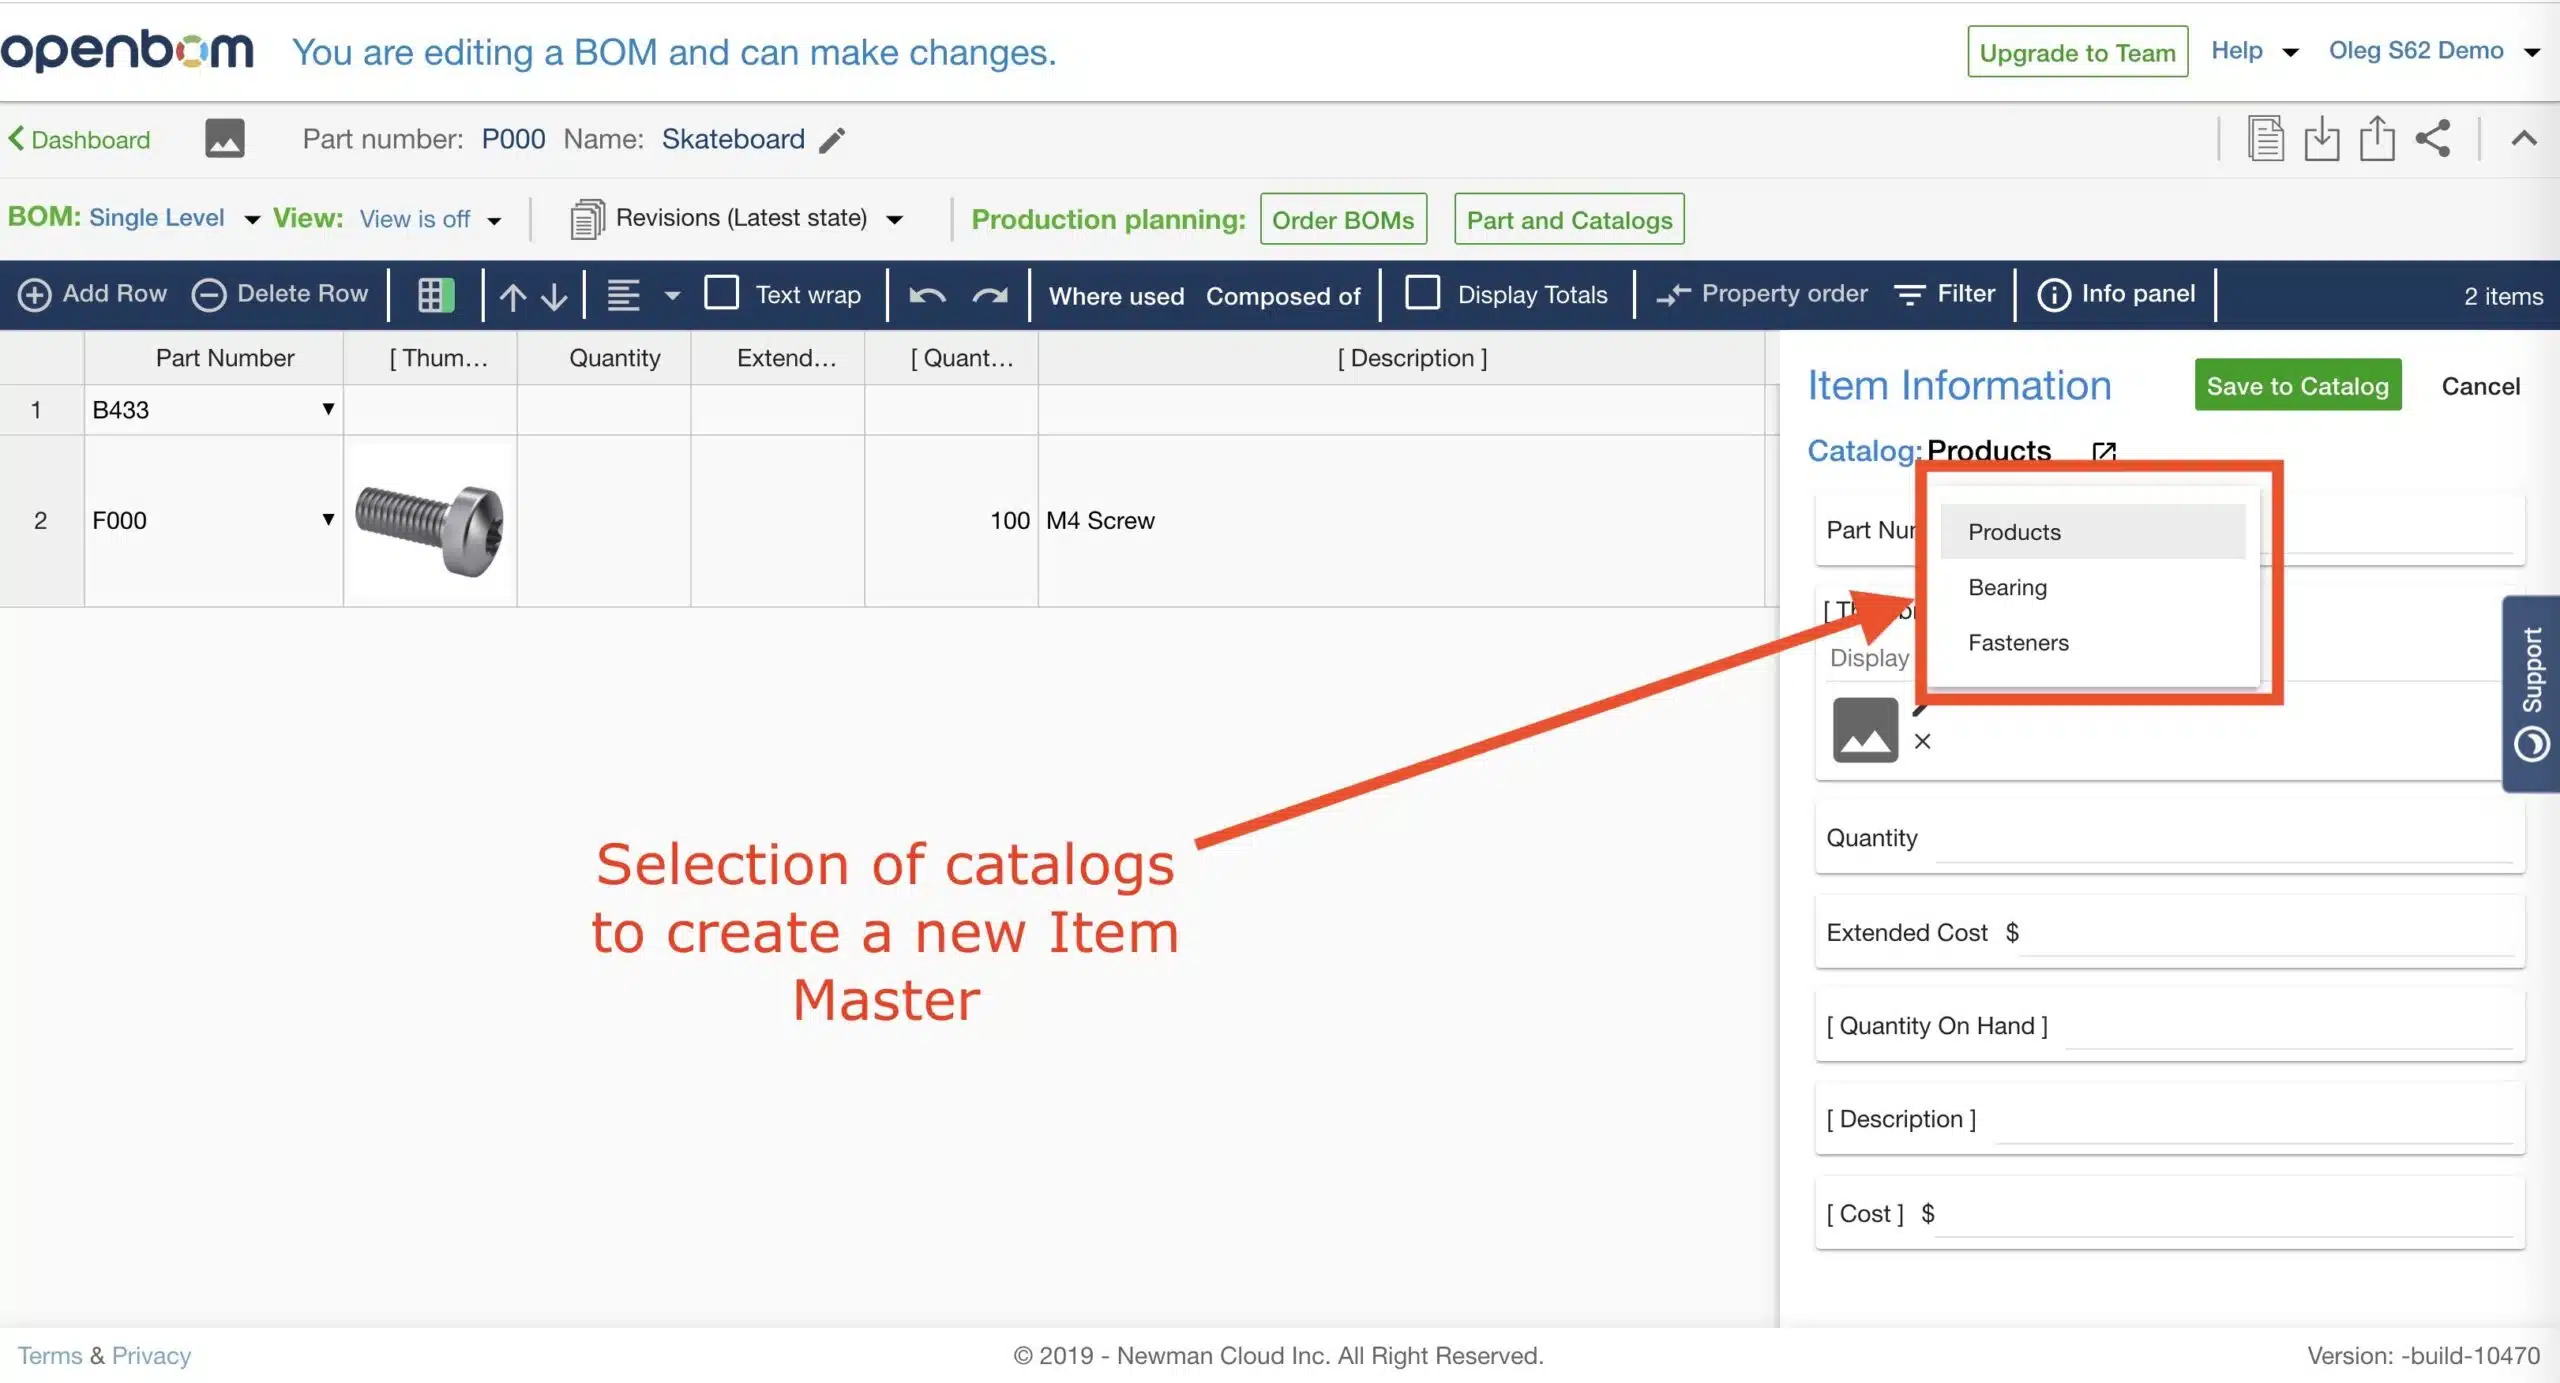The image size is (2560, 1383).
Task: Click the spreadsheet grid view icon
Action: [x=436, y=295]
